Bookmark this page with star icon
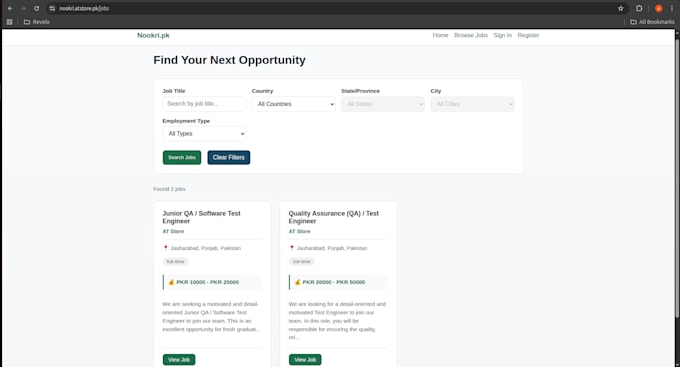680x367 pixels. [x=621, y=8]
